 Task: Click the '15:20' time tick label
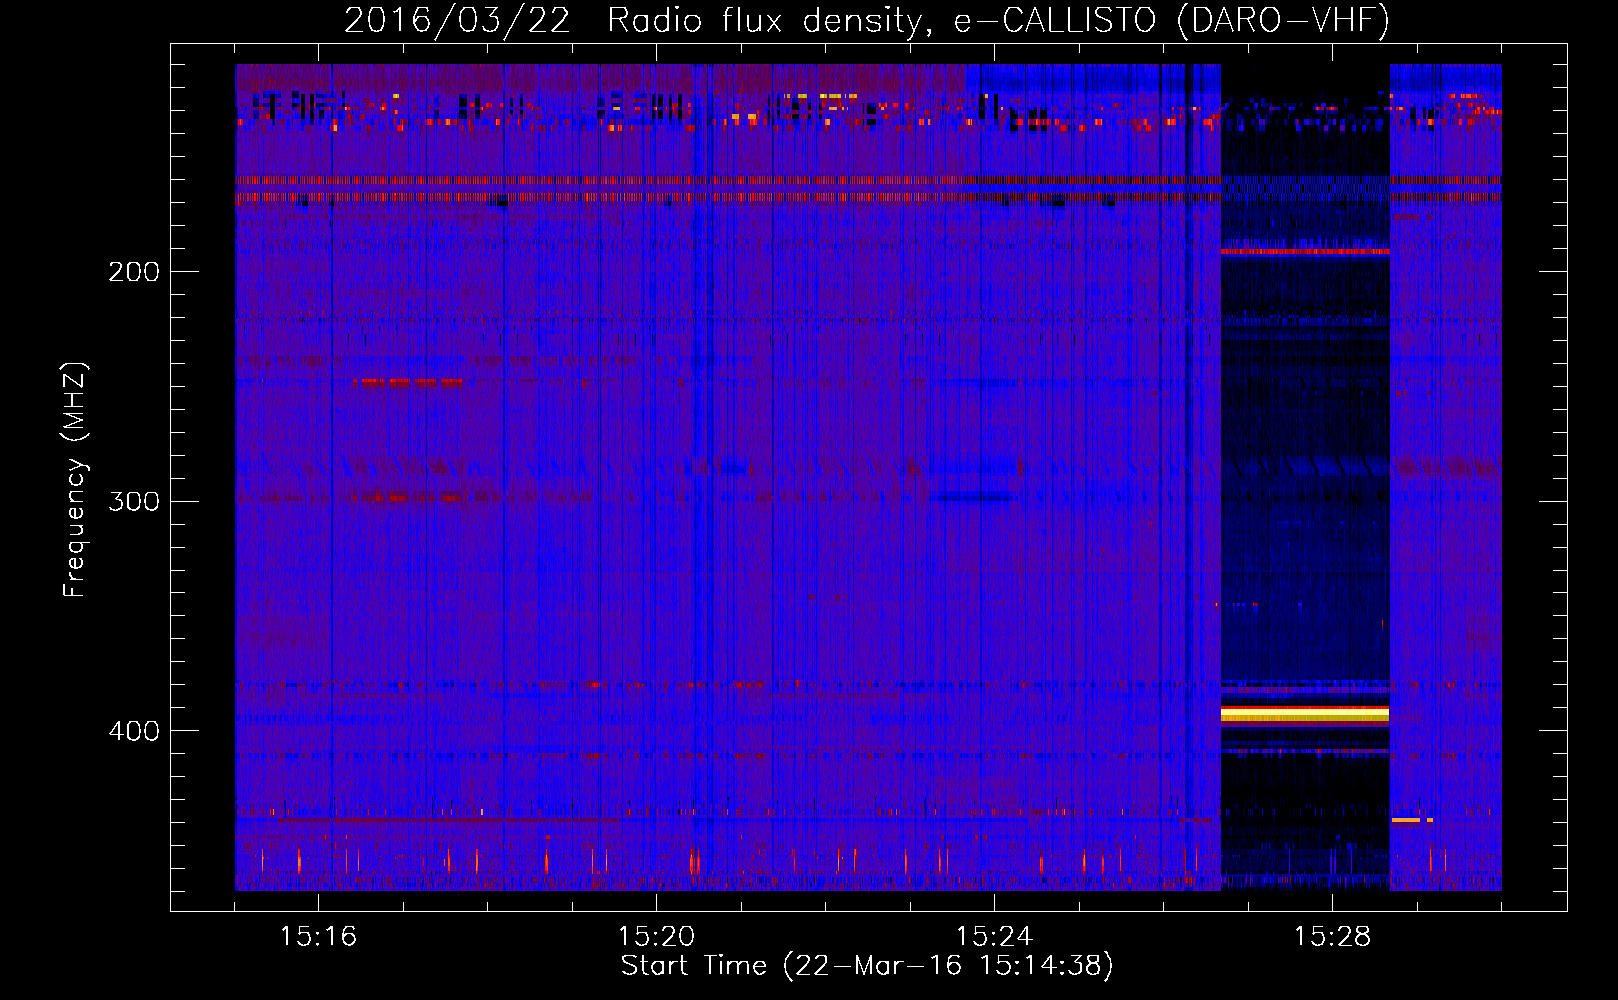(x=656, y=937)
